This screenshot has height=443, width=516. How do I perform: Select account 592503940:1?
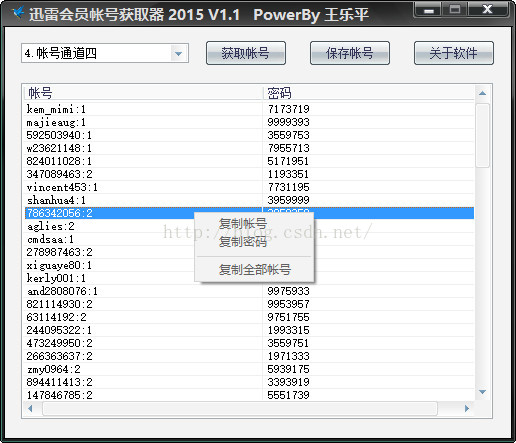[x=59, y=135]
